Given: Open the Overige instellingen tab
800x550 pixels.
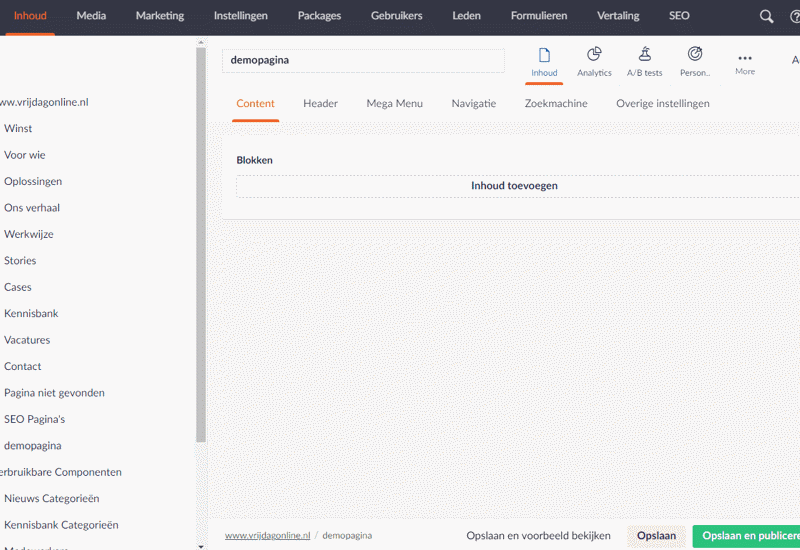Looking at the screenshot, I should coord(662,104).
